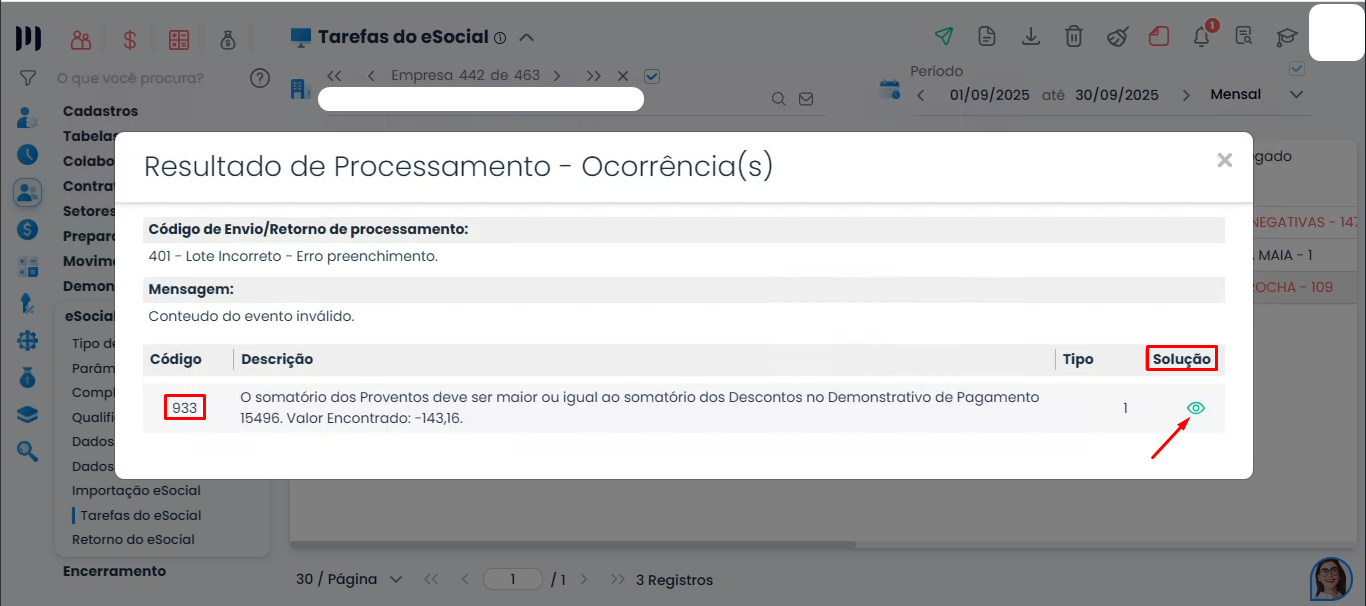The height and width of the screenshot is (606, 1366).
Task: Click the end date 30/09/2025
Action: pyautogui.click(x=1117, y=95)
